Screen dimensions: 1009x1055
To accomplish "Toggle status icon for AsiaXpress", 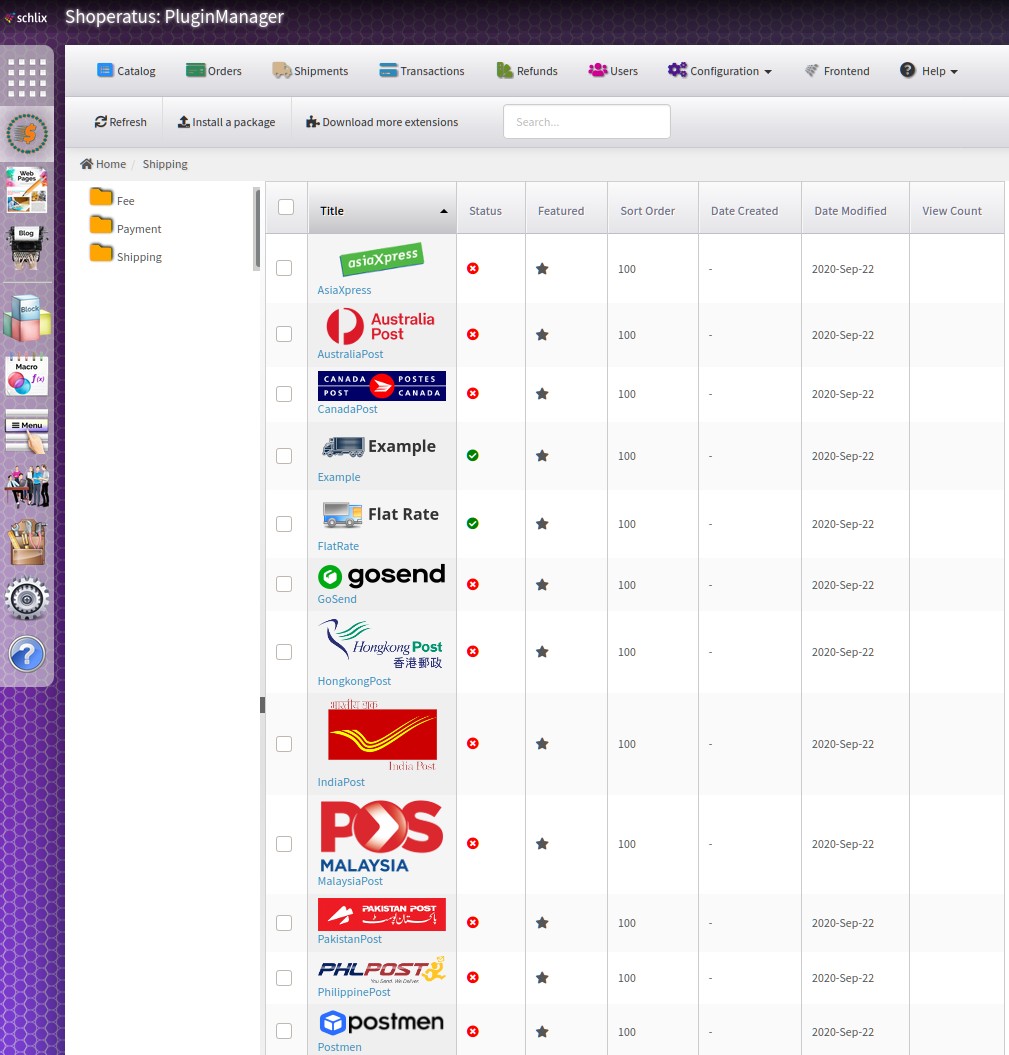I will (x=473, y=268).
